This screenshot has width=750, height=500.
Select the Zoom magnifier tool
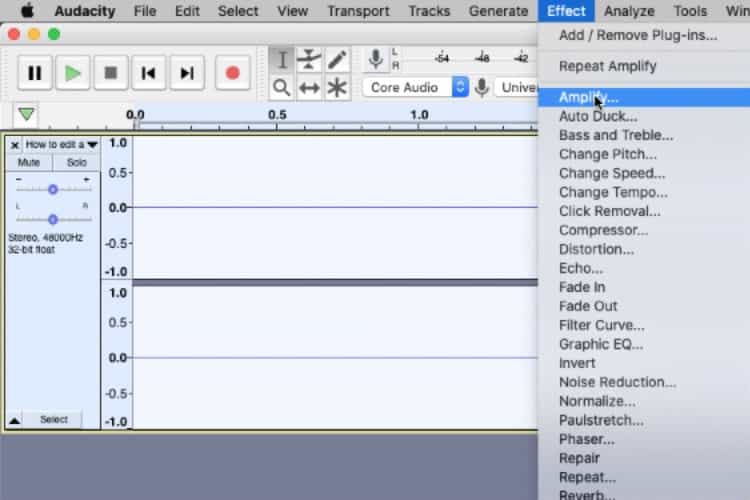point(282,88)
